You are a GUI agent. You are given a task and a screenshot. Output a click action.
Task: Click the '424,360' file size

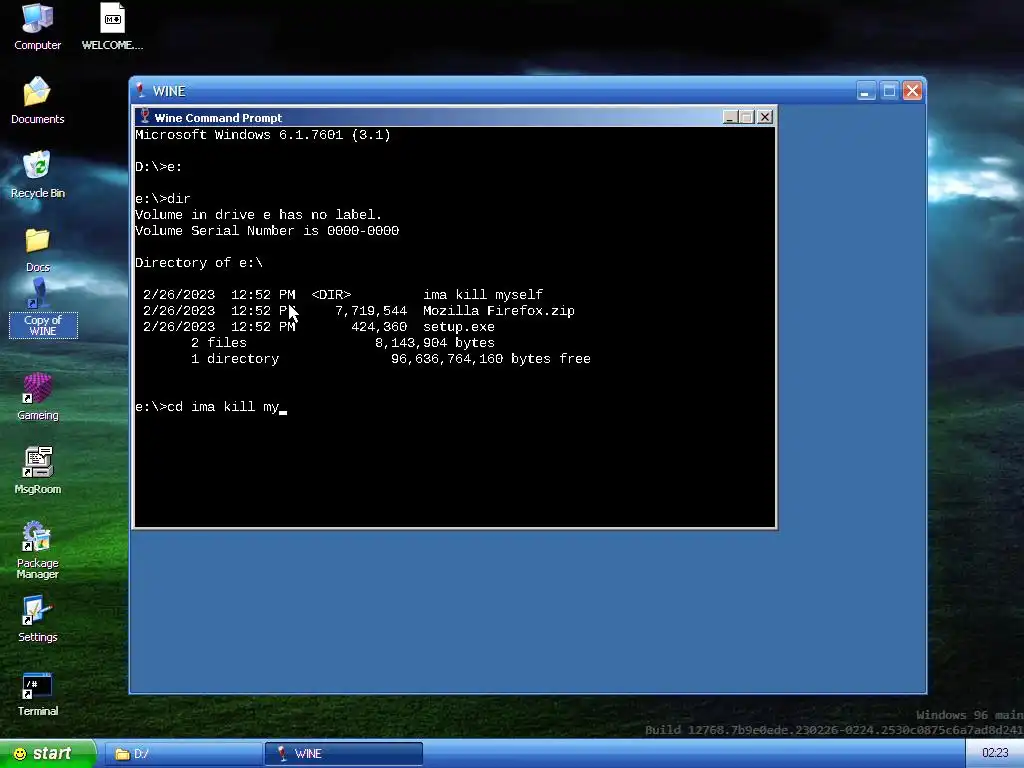click(379, 327)
